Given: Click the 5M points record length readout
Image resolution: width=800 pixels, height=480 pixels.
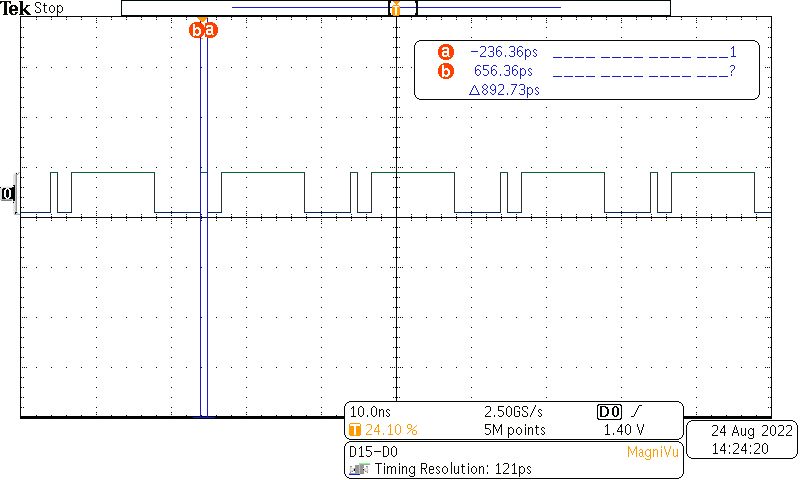Looking at the screenshot, I should (515, 430).
